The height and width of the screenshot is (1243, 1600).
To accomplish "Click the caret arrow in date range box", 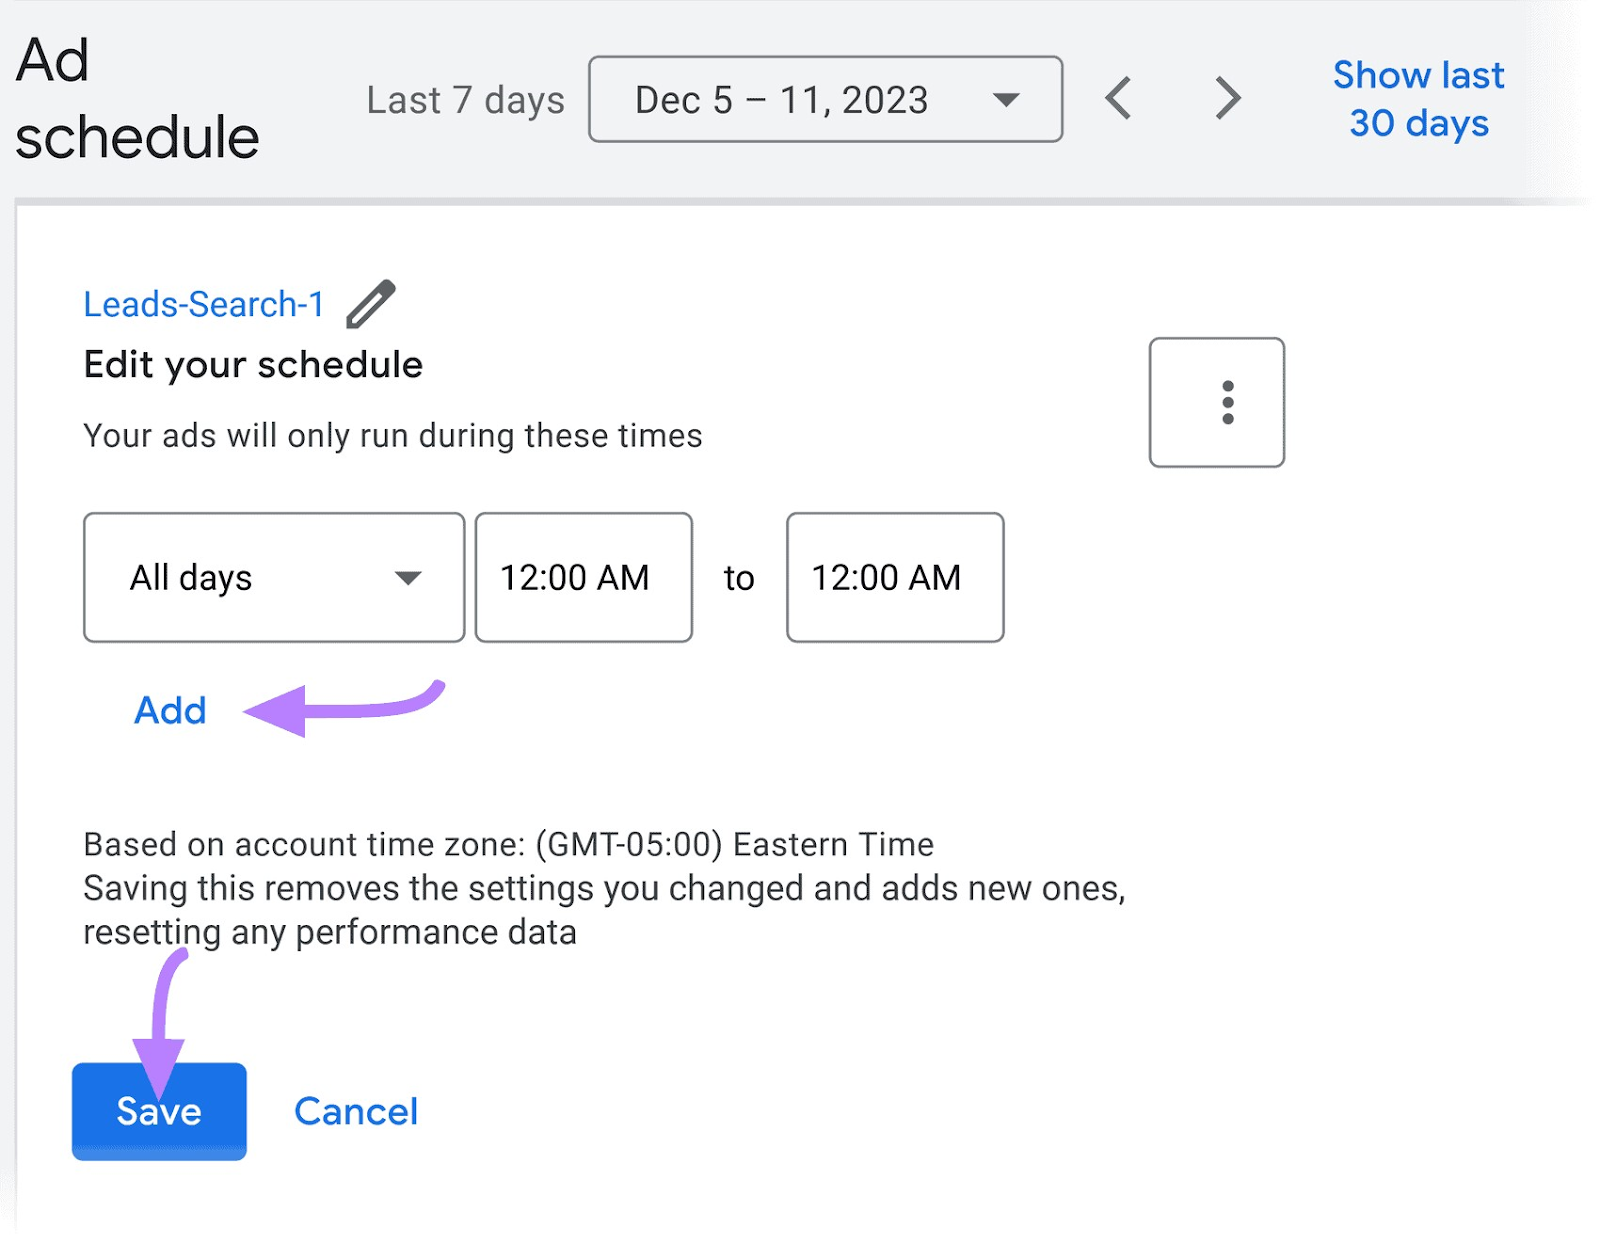I will [1005, 99].
